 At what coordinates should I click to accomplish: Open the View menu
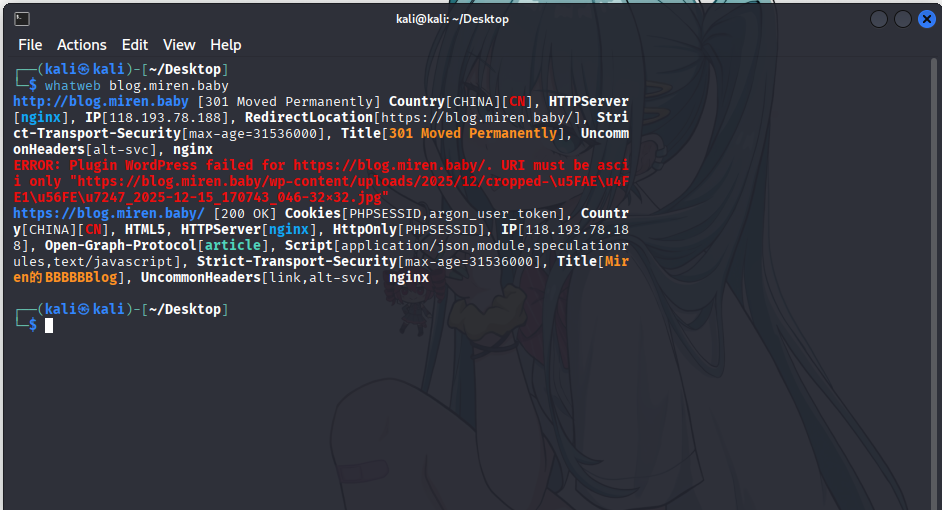179,45
